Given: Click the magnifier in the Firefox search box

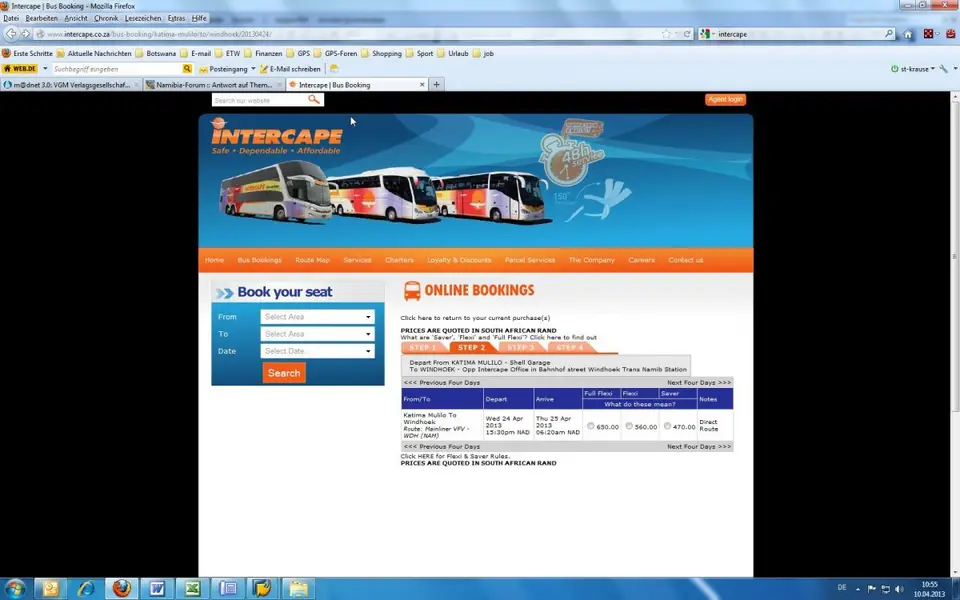Looking at the screenshot, I should 889,34.
